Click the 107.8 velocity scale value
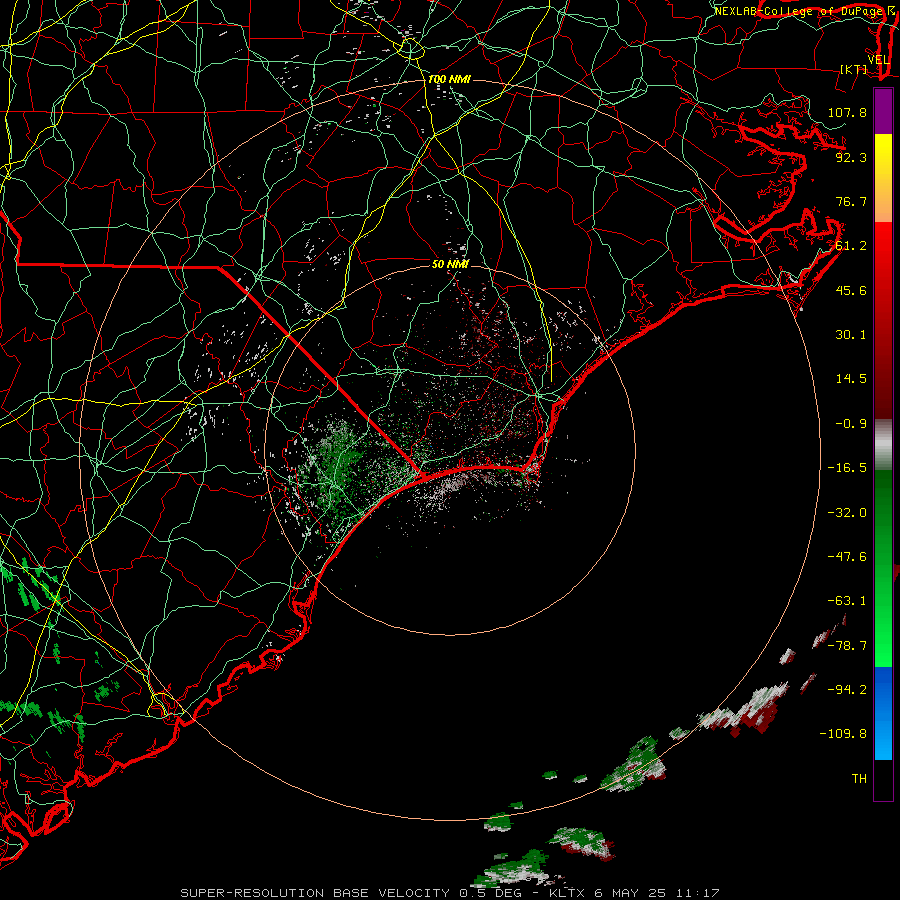900x900 pixels. click(847, 112)
